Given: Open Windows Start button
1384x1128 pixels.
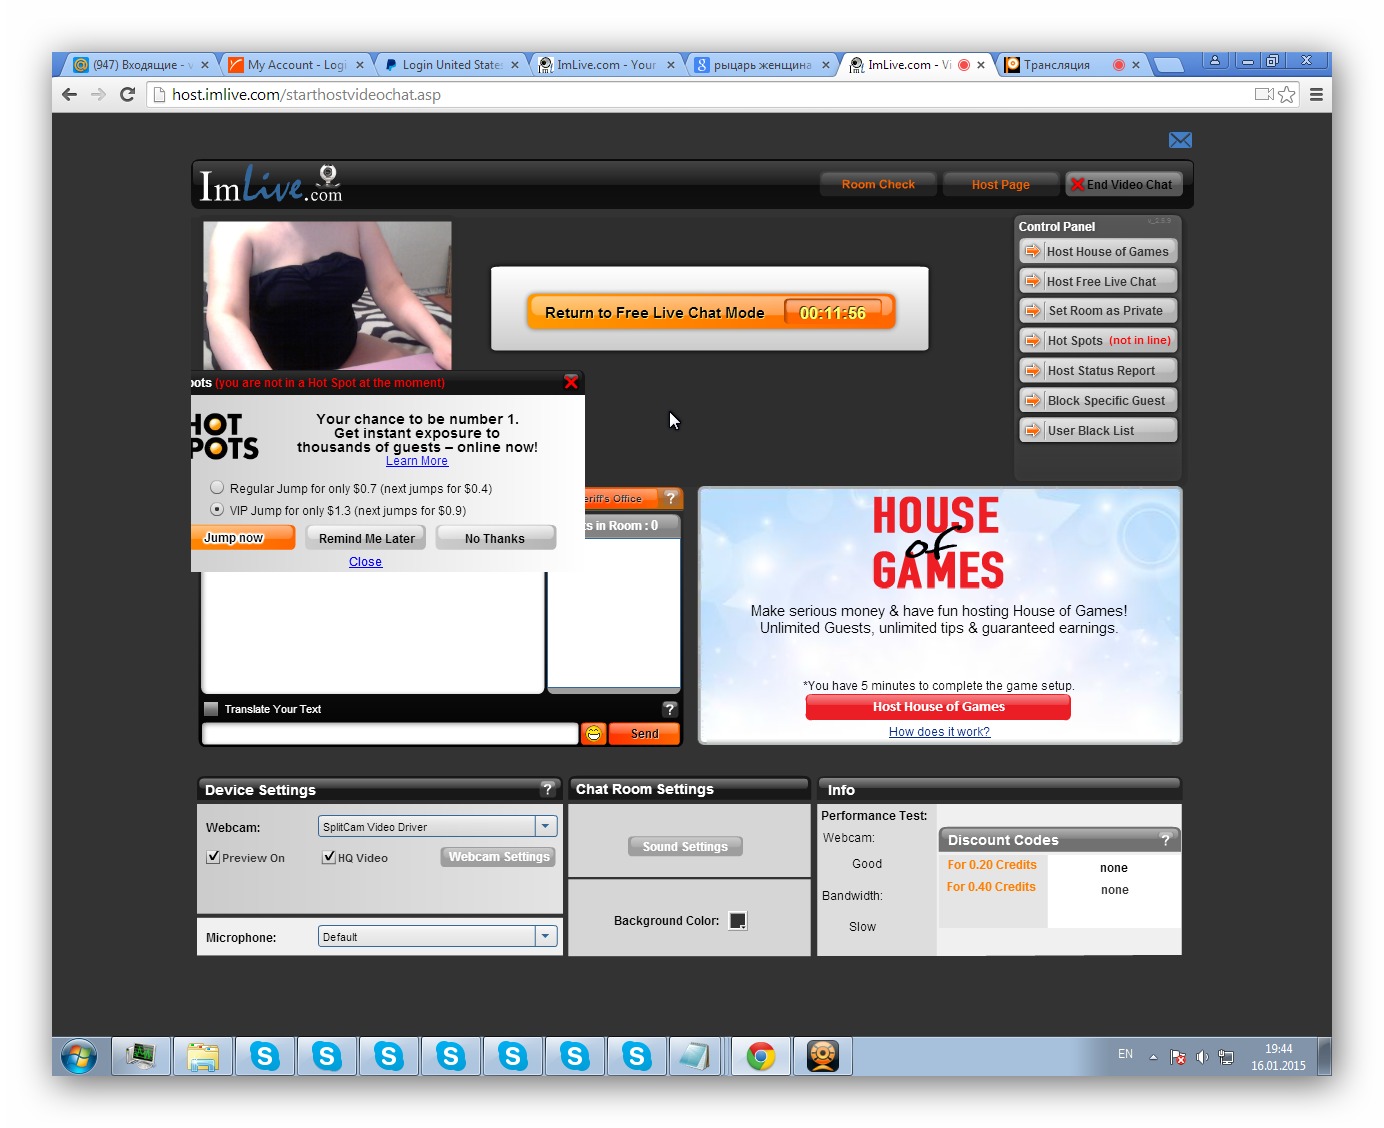Looking at the screenshot, I should 79,1056.
